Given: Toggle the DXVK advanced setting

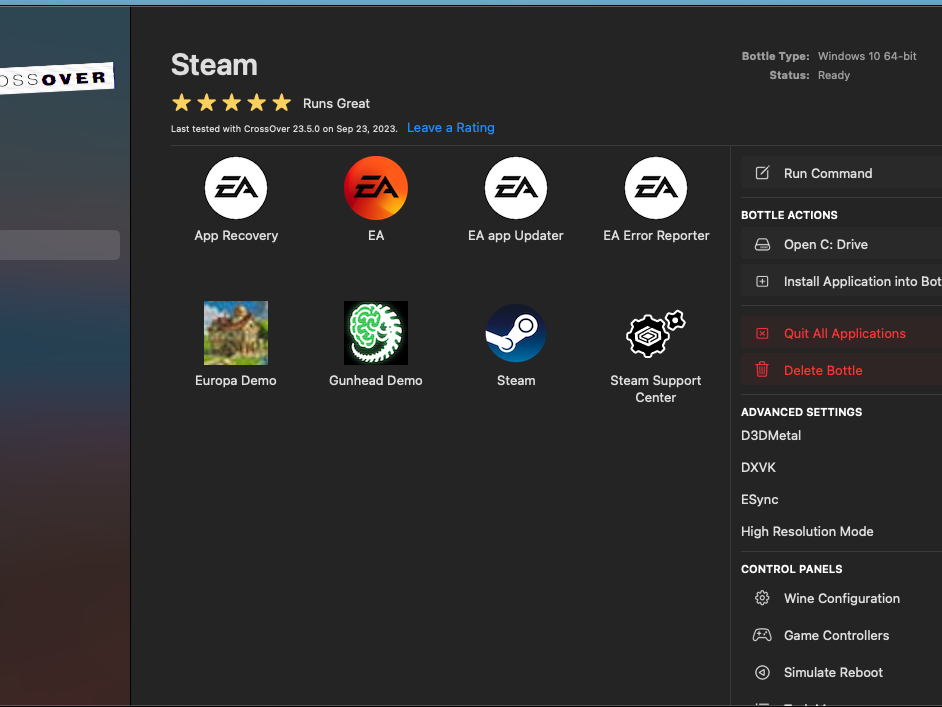Looking at the screenshot, I should 758,467.
